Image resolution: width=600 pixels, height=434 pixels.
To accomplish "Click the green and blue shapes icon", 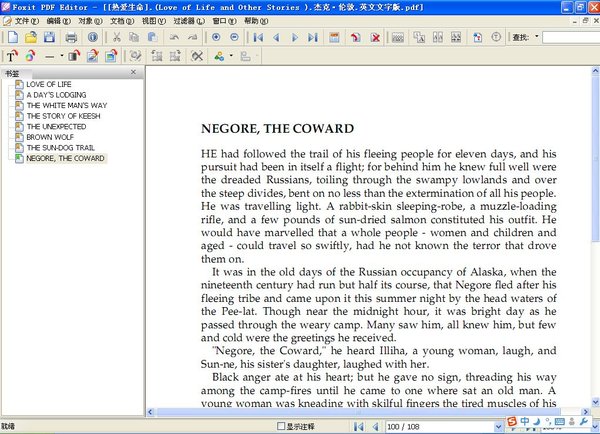I will tap(219, 57).
